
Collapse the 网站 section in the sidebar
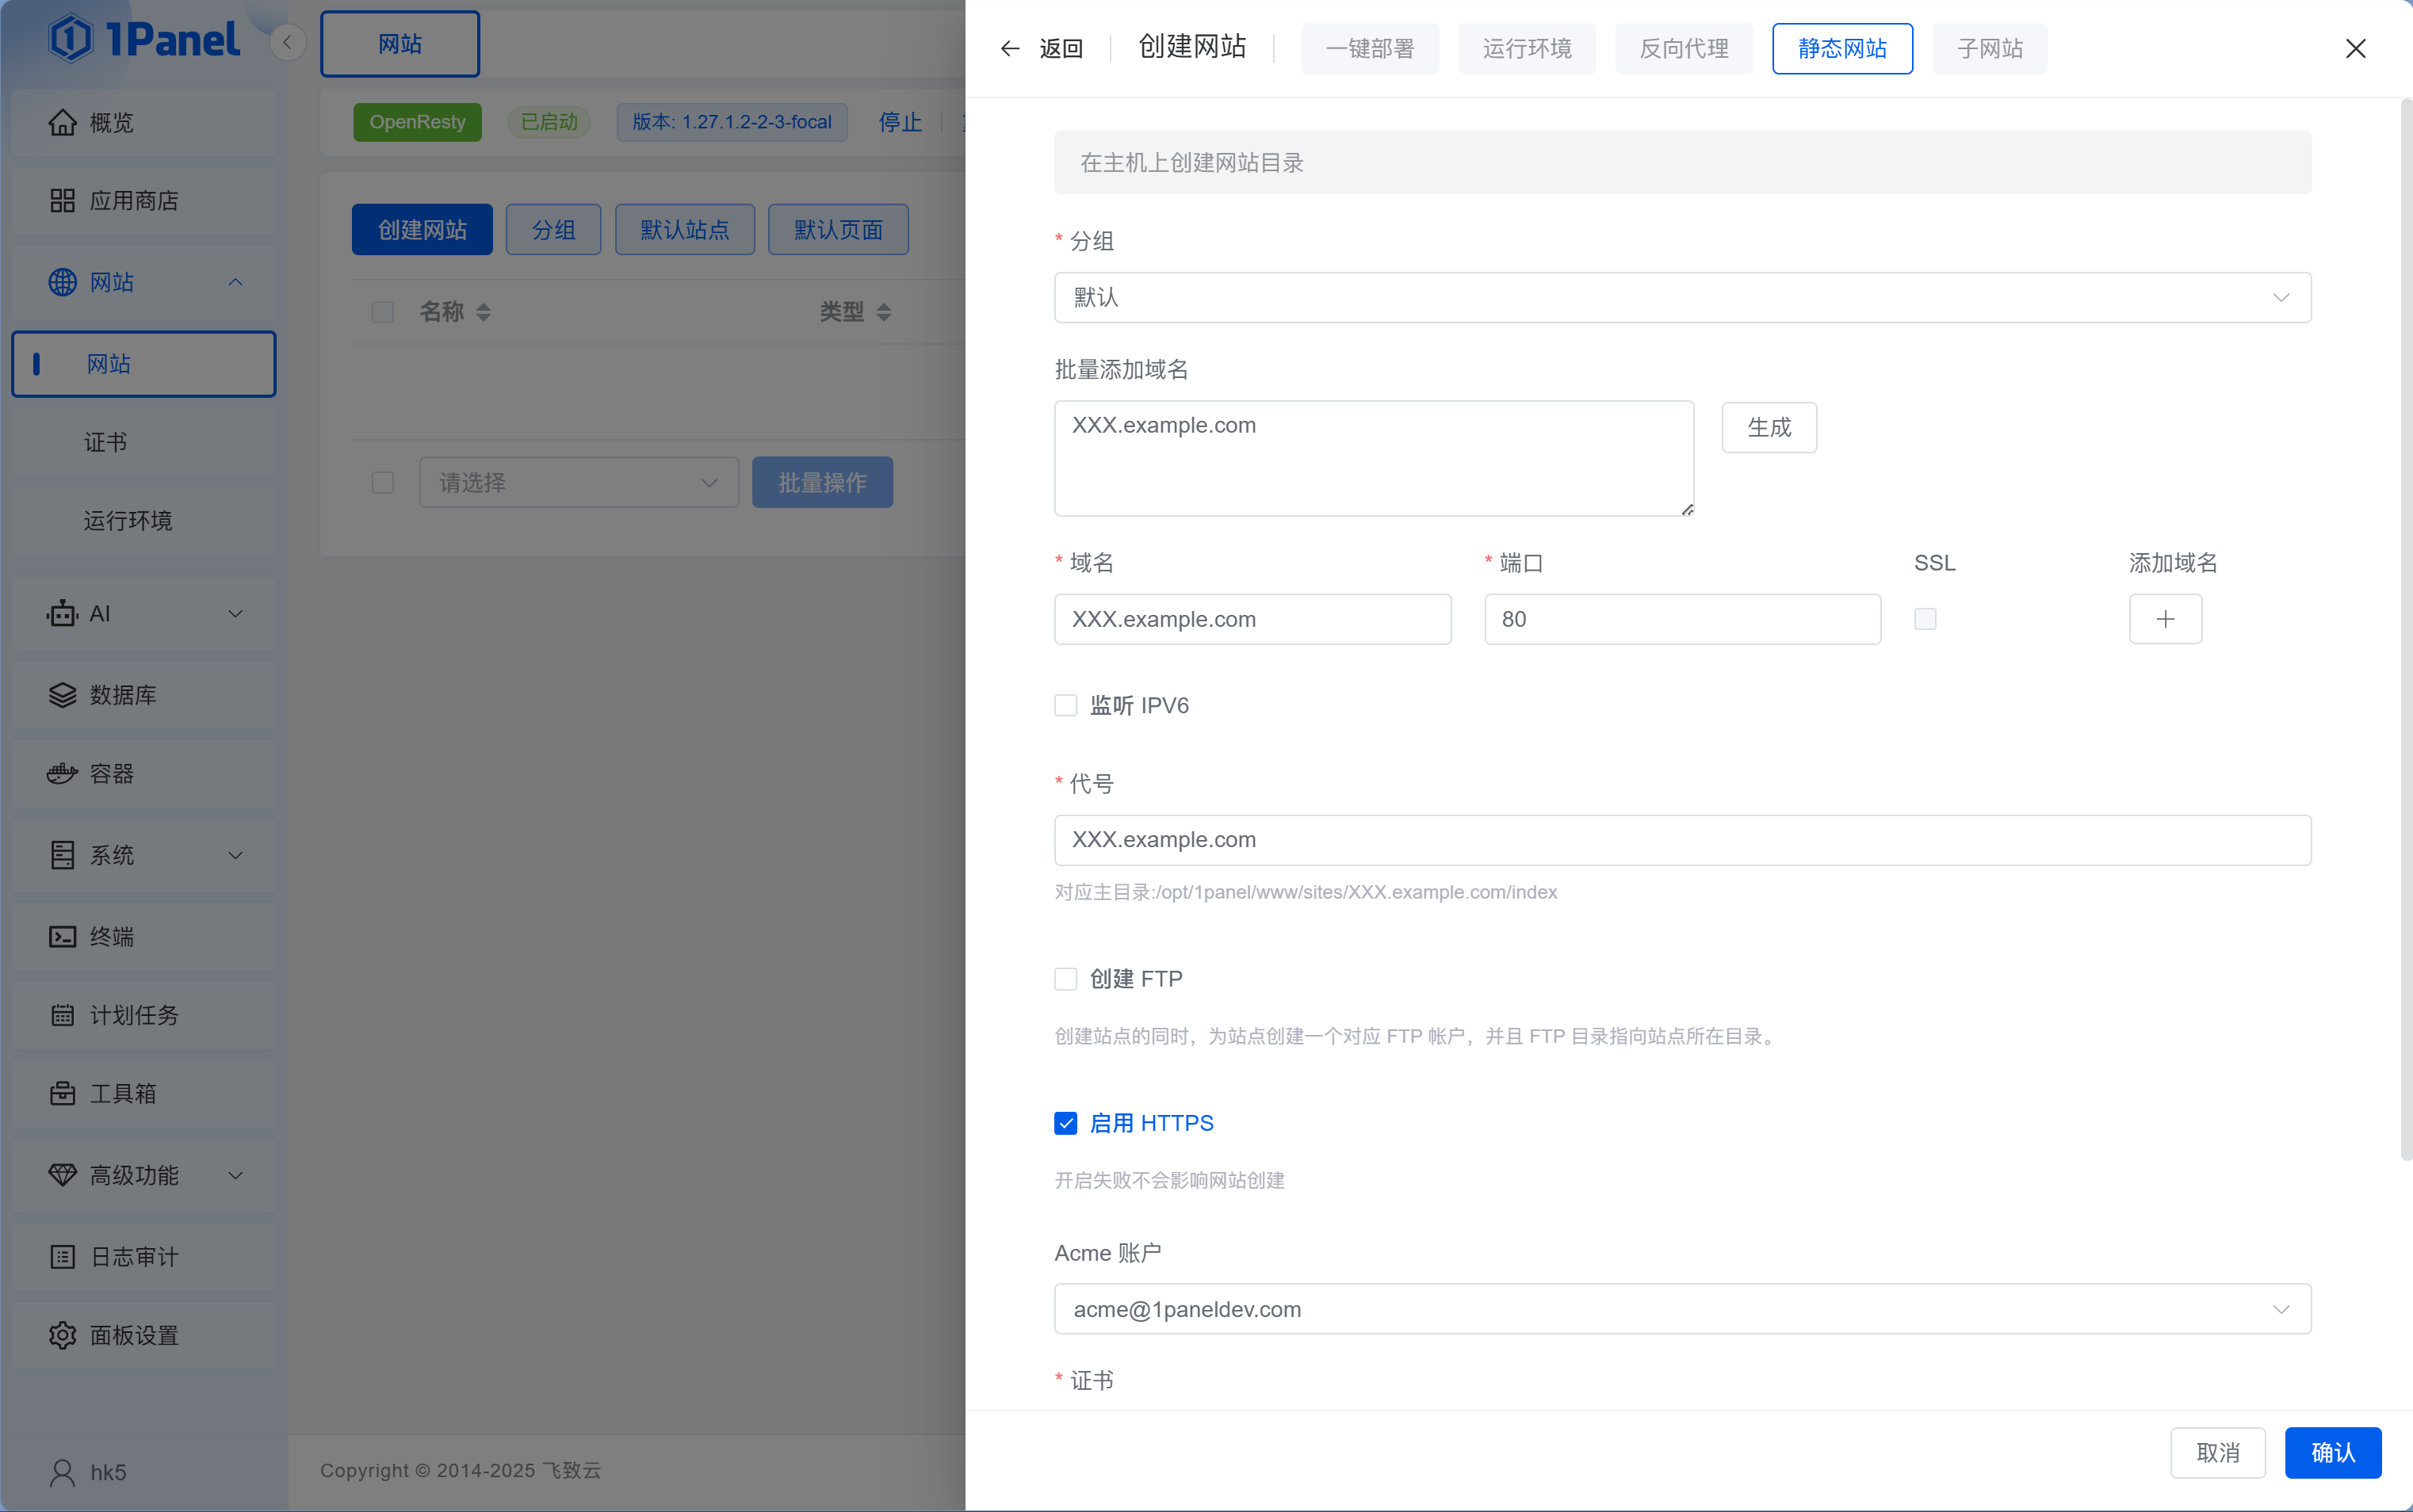click(x=235, y=282)
